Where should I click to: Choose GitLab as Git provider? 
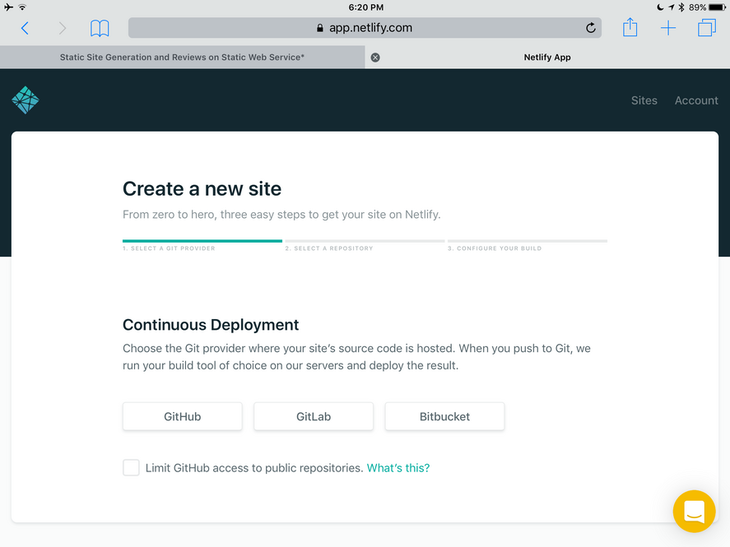[x=313, y=416]
